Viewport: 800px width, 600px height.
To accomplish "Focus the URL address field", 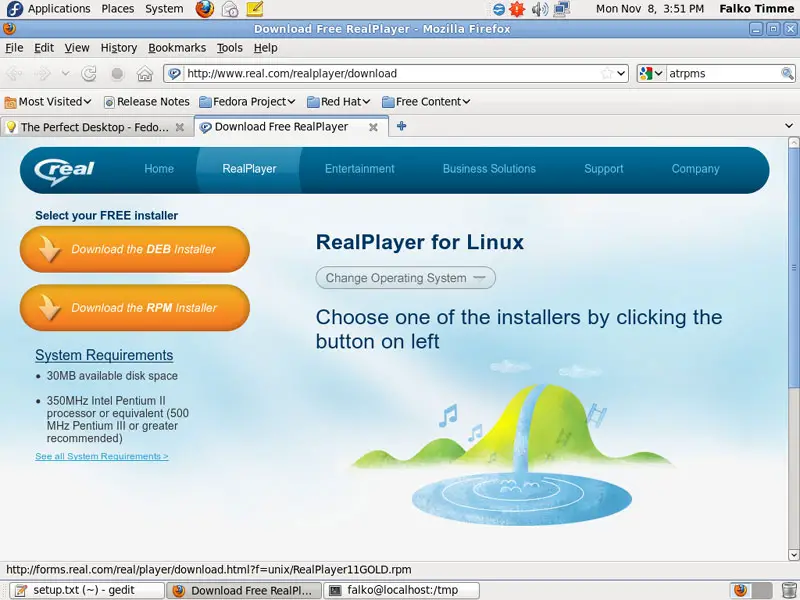I will coord(393,73).
